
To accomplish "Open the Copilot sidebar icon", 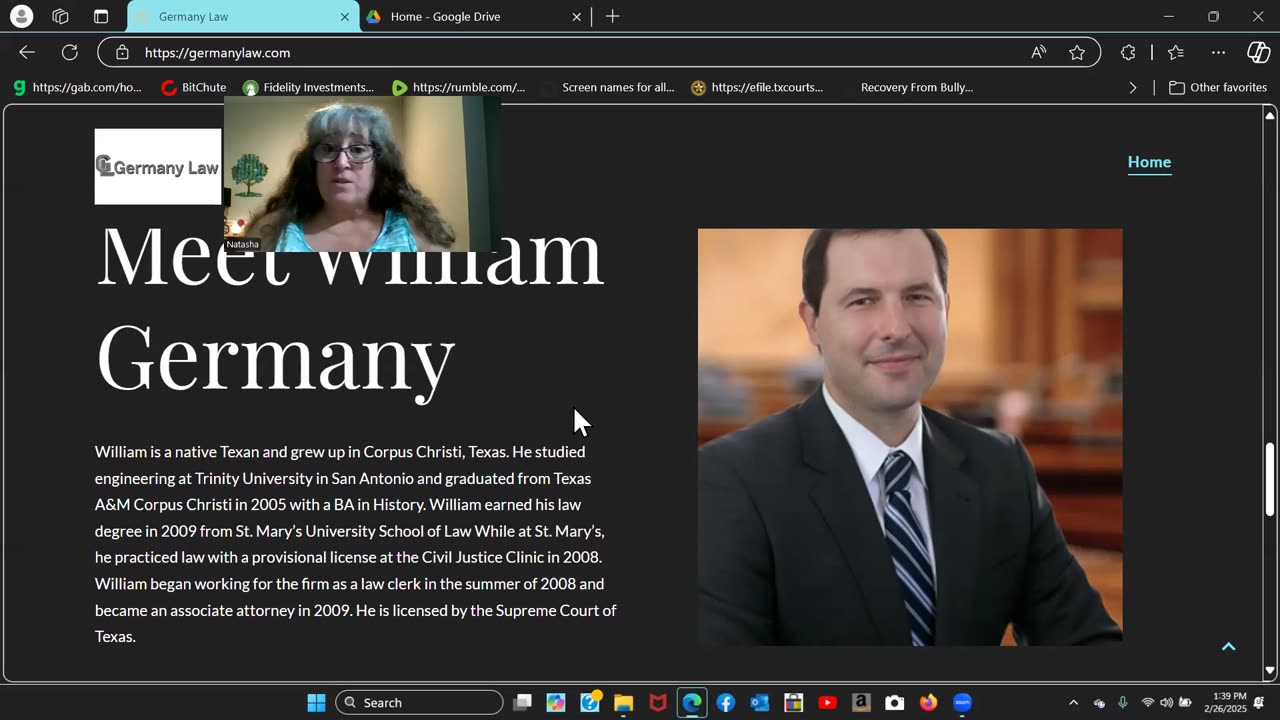I will point(1259,52).
